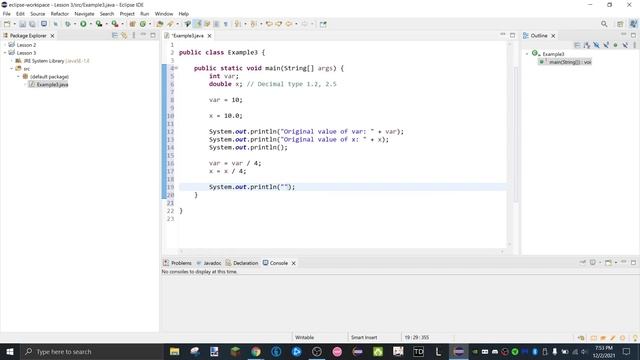
Task: Click the Run External Tools icon
Action: coord(115,24)
